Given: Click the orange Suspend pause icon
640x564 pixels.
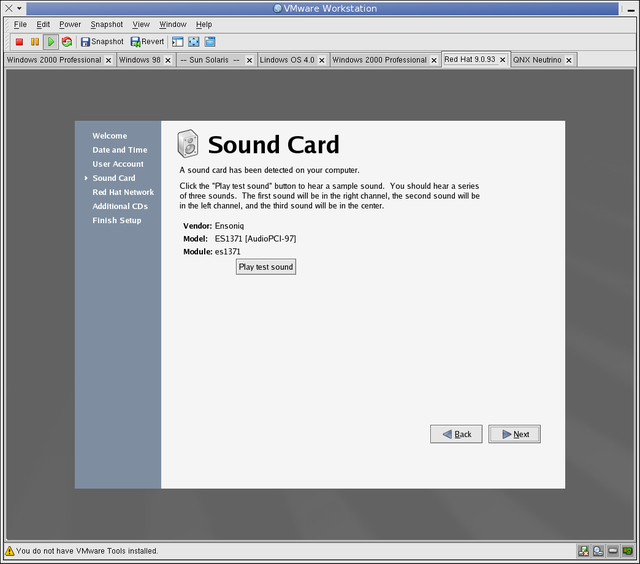Looking at the screenshot, I should (35, 42).
